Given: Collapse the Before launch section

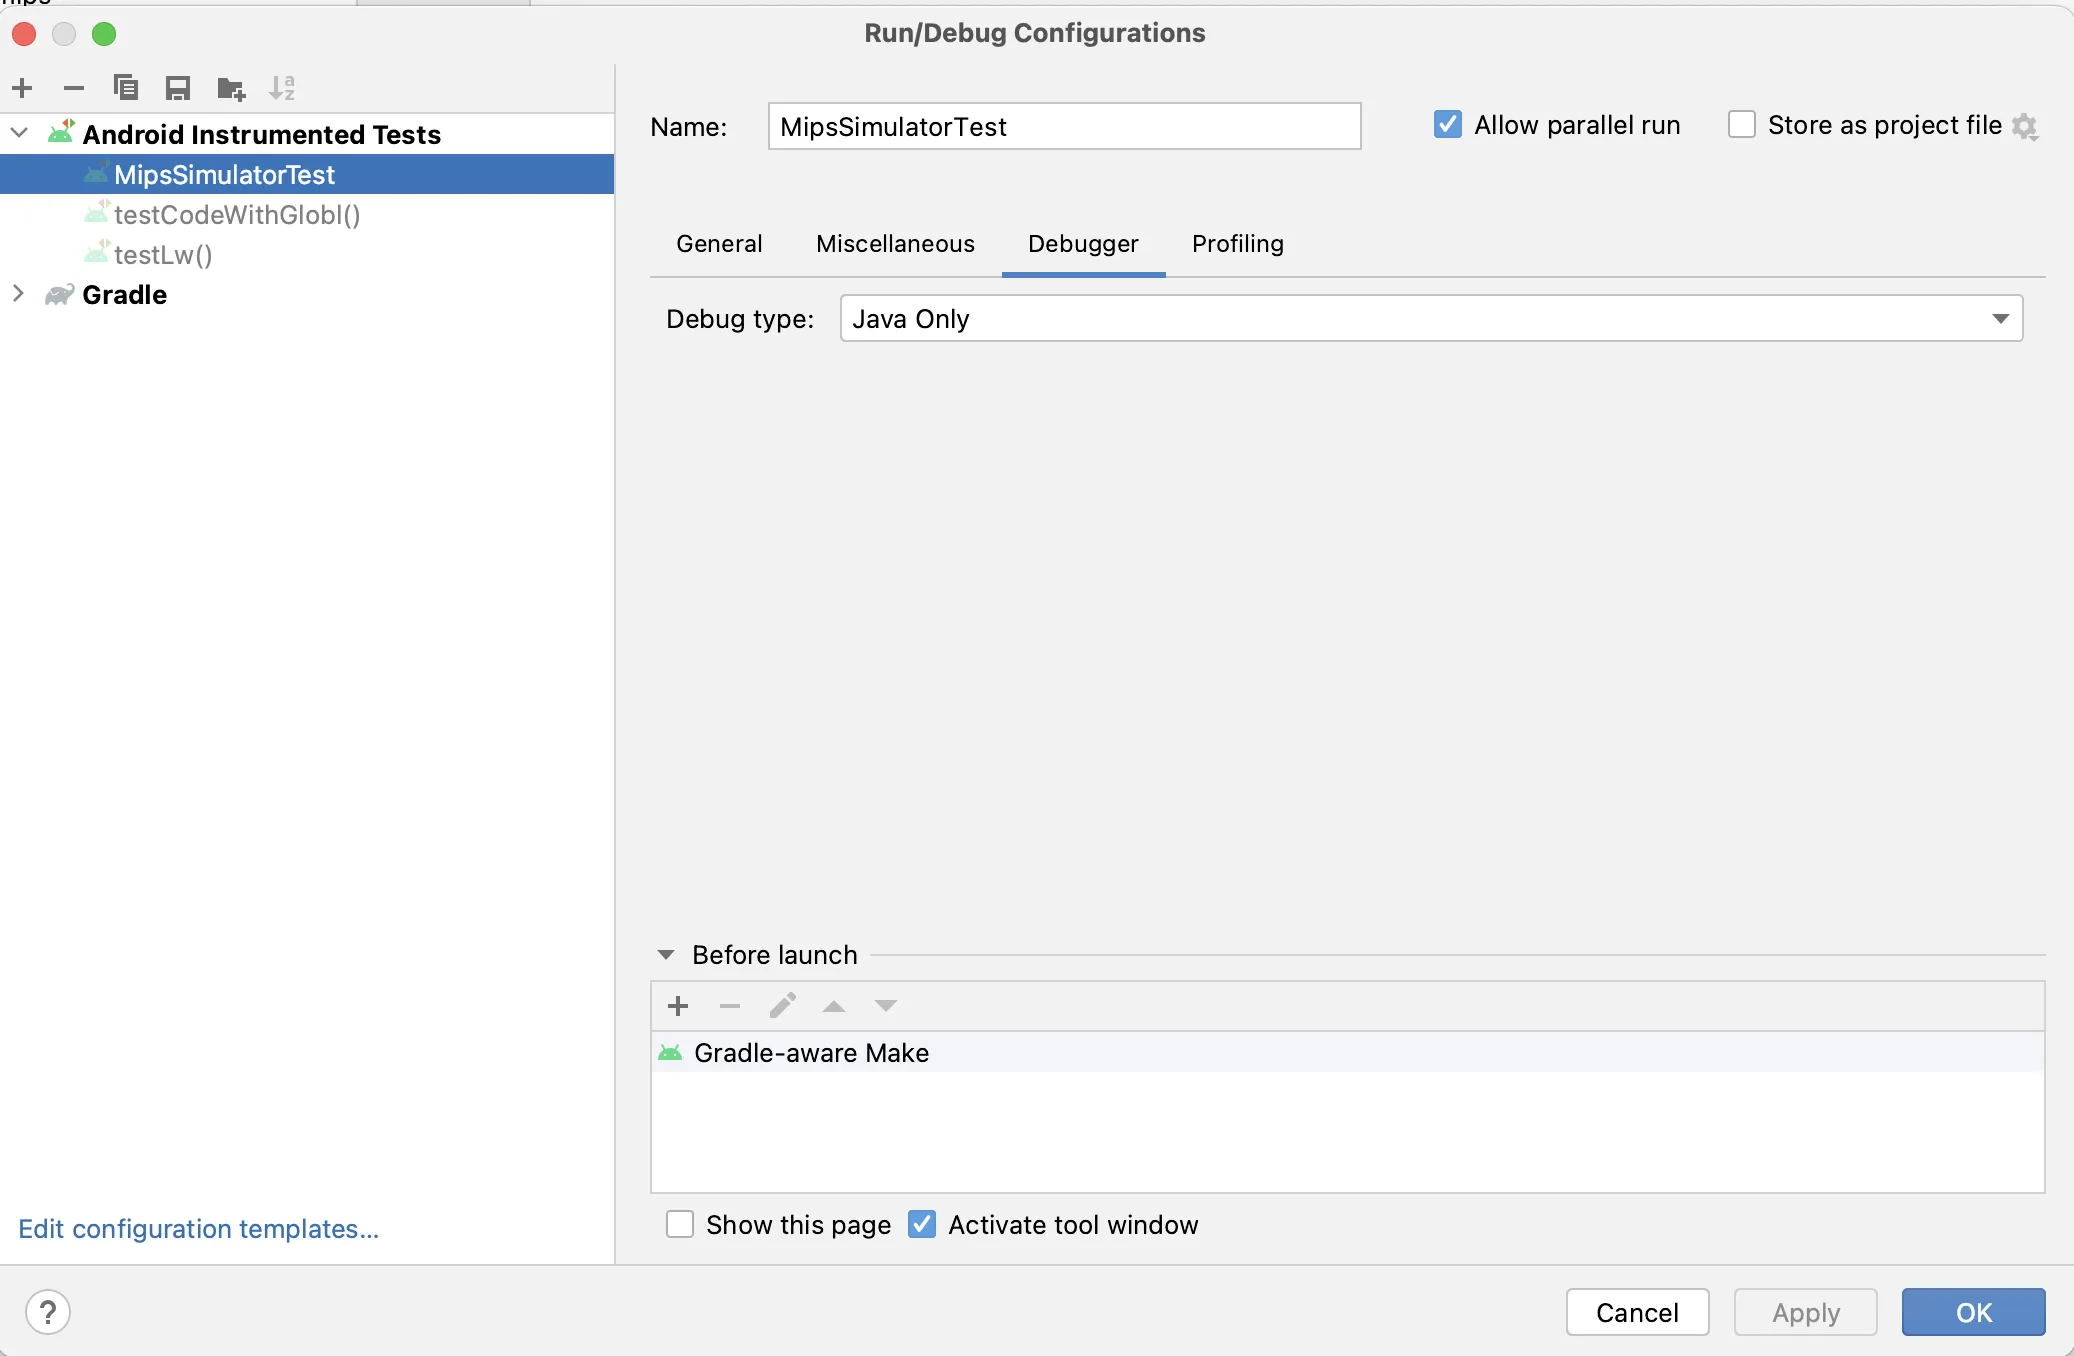Looking at the screenshot, I should click(666, 955).
